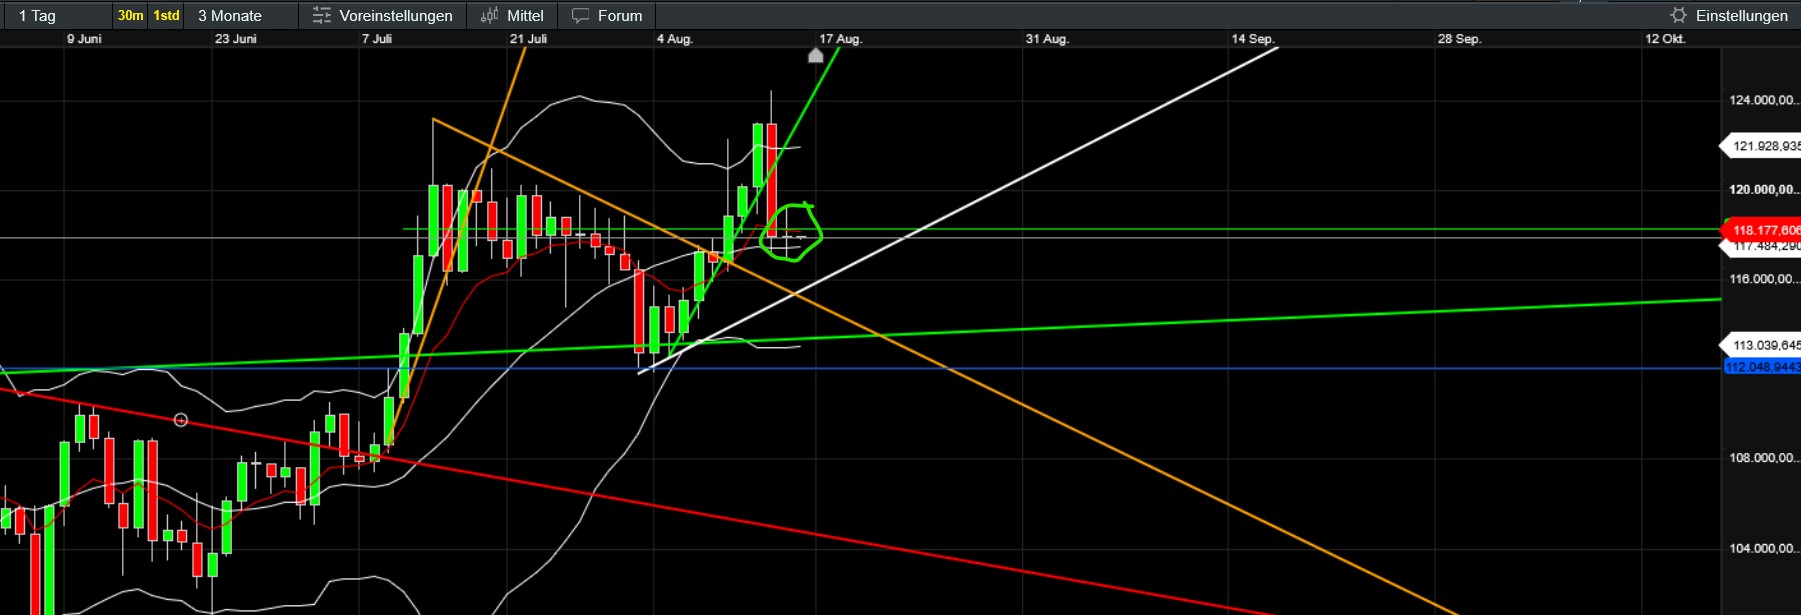
Task: Click the 124.000,00 axis value
Action: pos(1764,100)
